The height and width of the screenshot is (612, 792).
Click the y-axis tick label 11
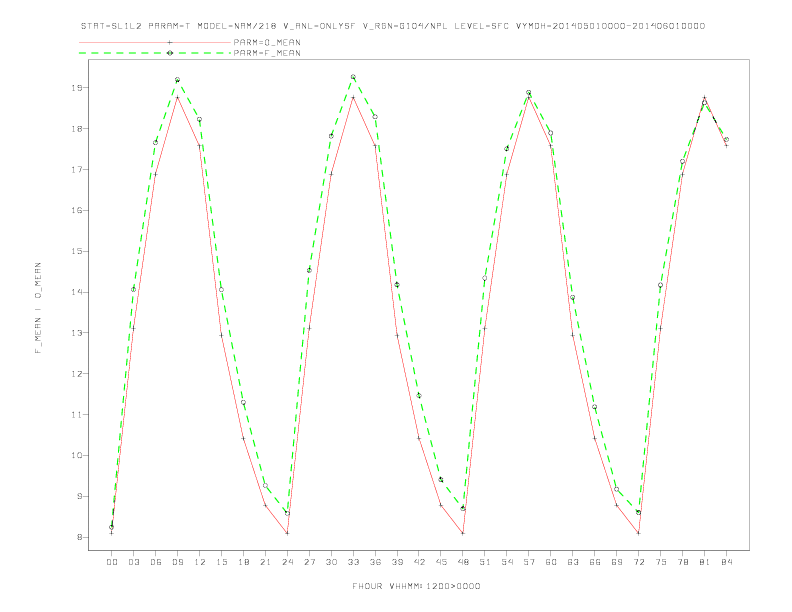77,415
